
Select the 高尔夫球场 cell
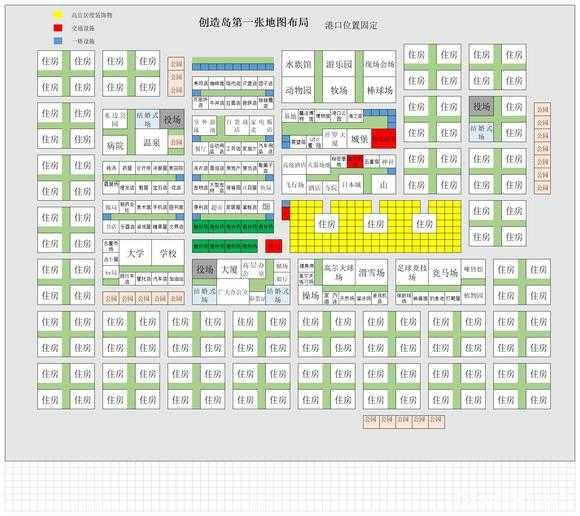339,272
